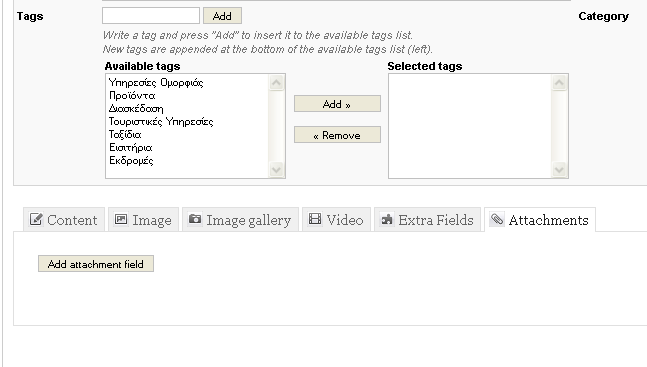Click Available tags scroll up arrow
Viewport: 647px width, 367px height.
(x=276, y=83)
